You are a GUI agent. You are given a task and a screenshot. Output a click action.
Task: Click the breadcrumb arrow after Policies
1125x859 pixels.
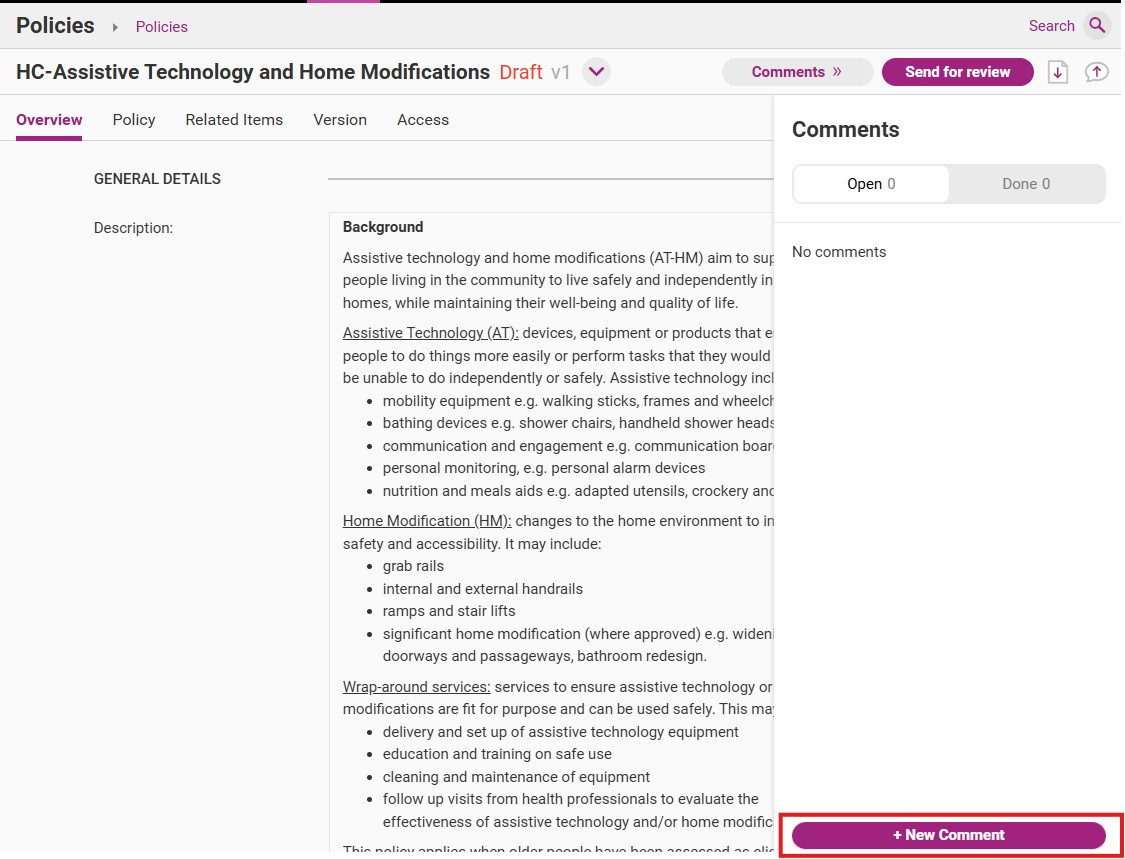click(115, 27)
